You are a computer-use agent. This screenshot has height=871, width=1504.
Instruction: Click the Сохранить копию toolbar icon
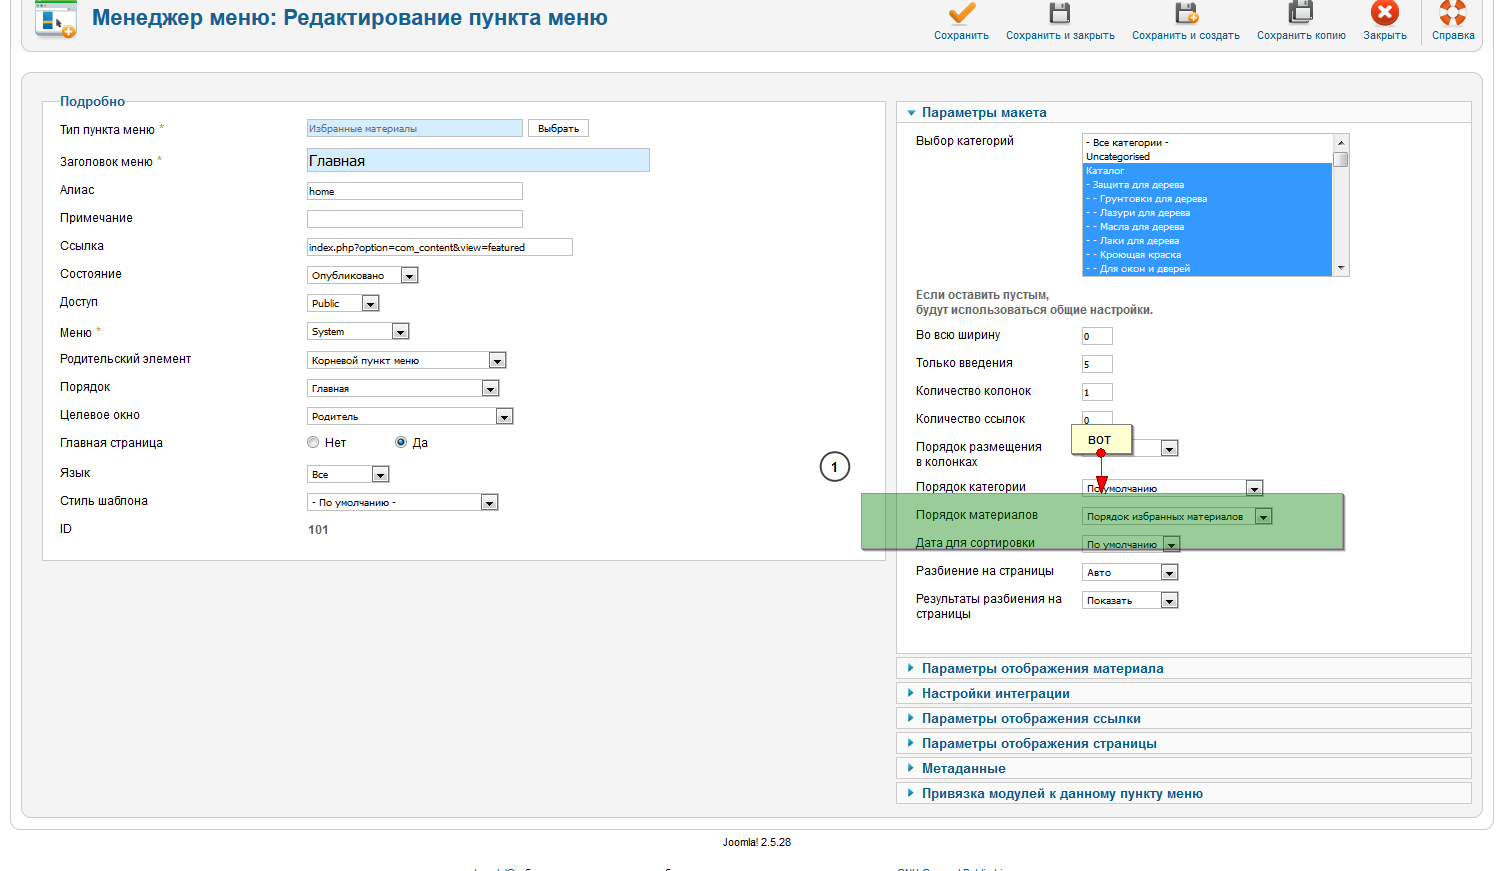coord(1301,14)
